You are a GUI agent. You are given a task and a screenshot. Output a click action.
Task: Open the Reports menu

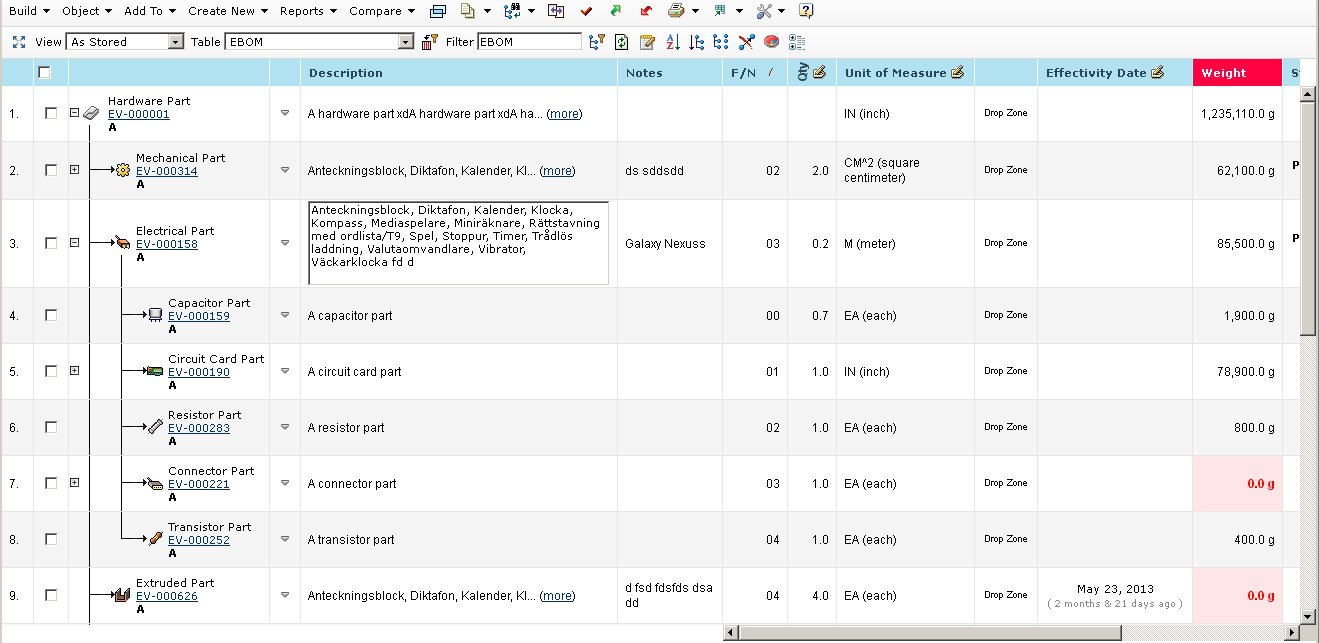307,11
